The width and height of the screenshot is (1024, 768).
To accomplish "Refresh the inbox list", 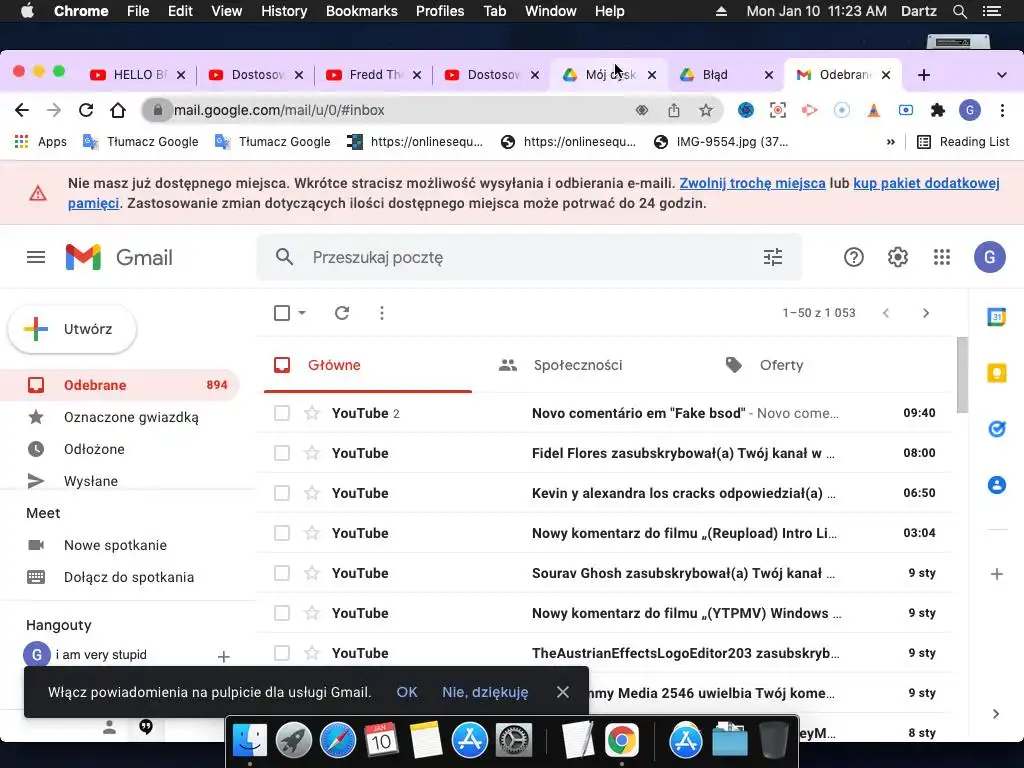I will pyautogui.click(x=342, y=313).
